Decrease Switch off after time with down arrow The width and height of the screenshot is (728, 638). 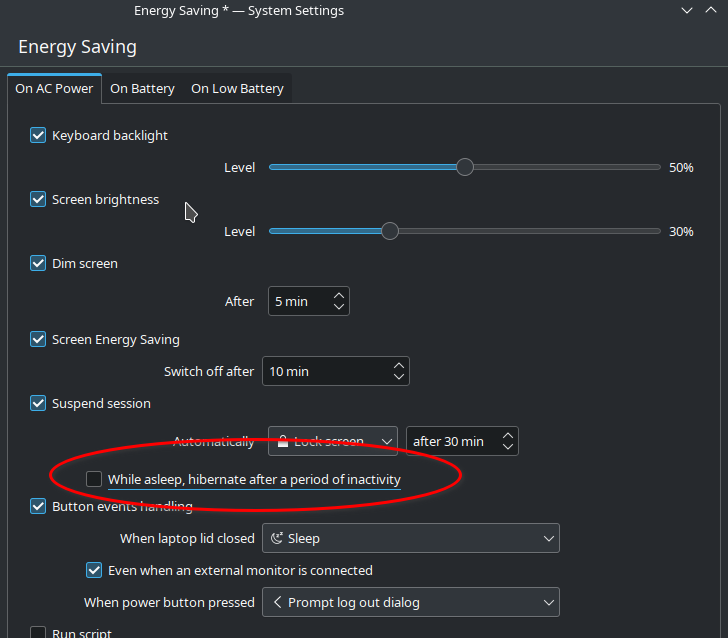399,377
